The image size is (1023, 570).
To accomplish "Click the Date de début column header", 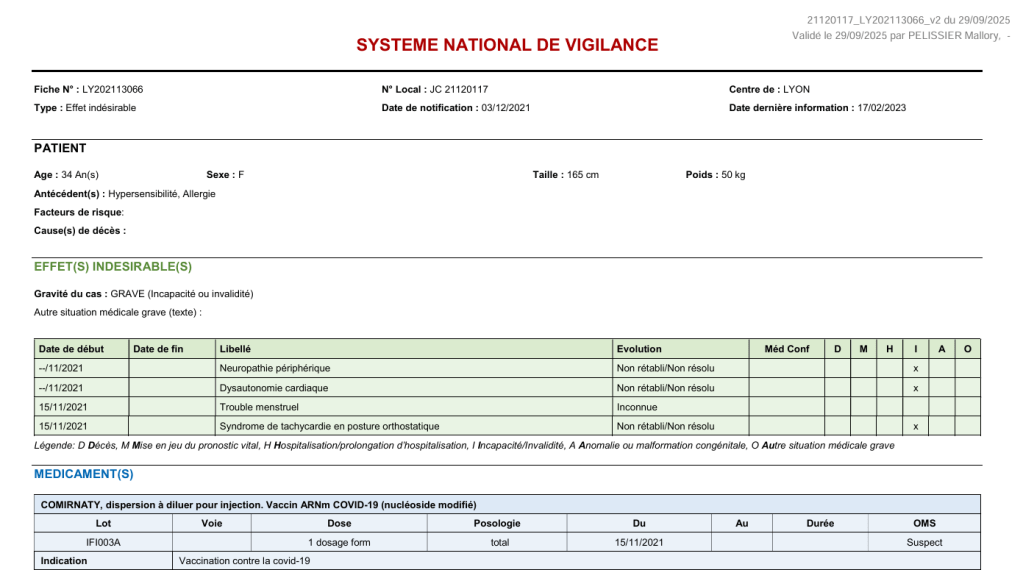I will [71, 349].
